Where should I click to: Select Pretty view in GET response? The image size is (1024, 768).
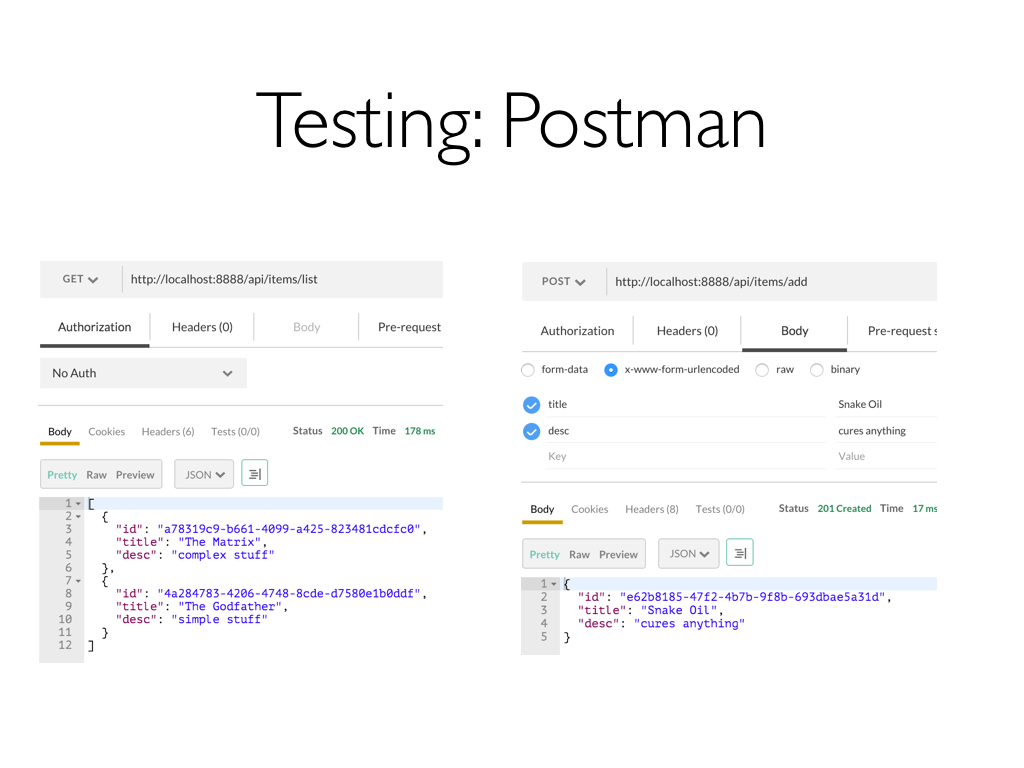(62, 475)
